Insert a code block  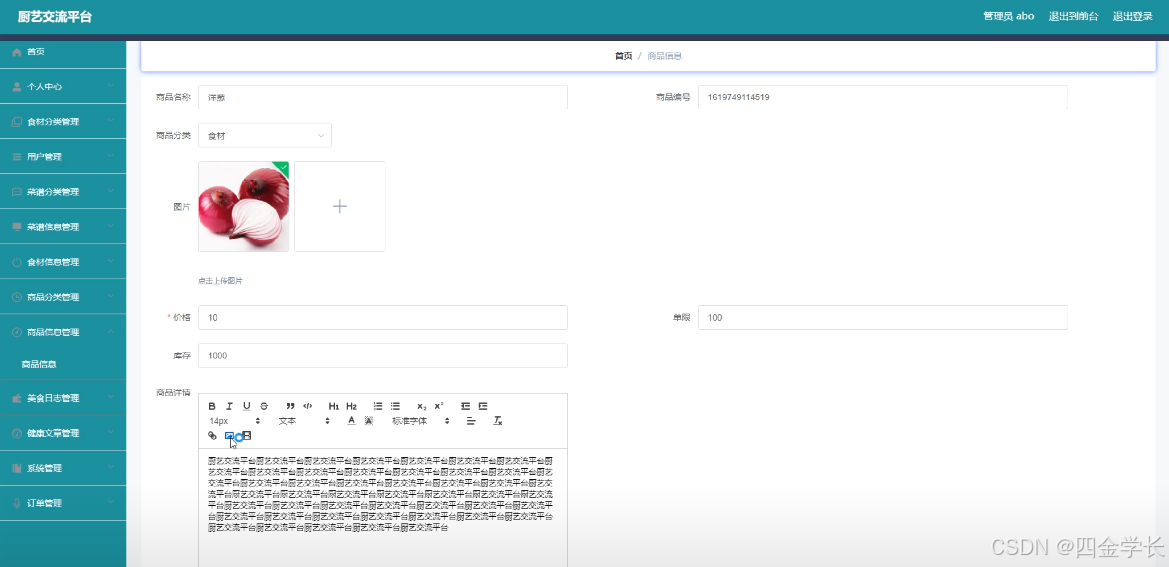[x=307, y=406]
